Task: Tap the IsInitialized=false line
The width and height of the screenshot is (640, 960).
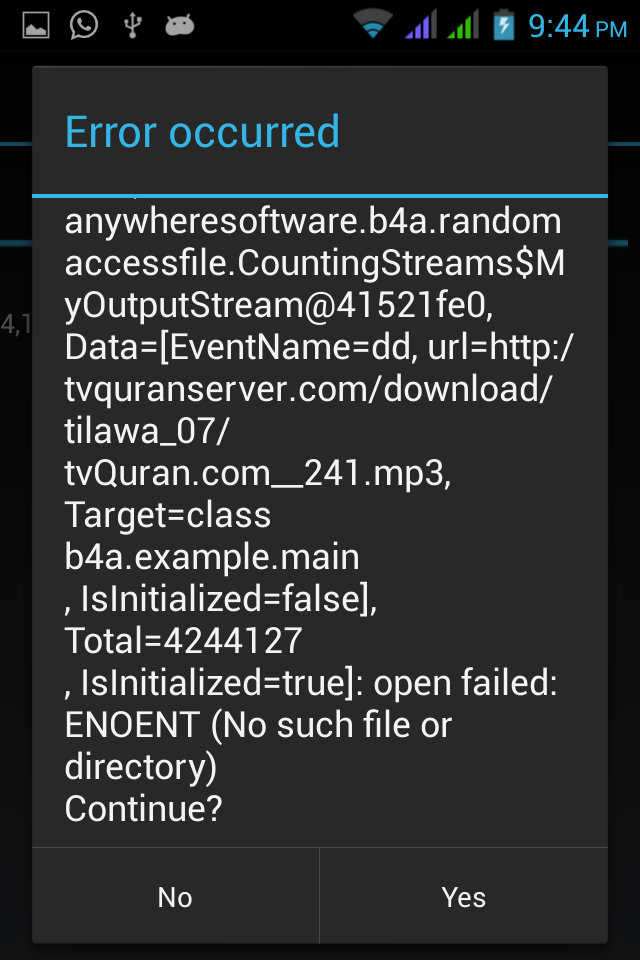Action: point(221,599)
